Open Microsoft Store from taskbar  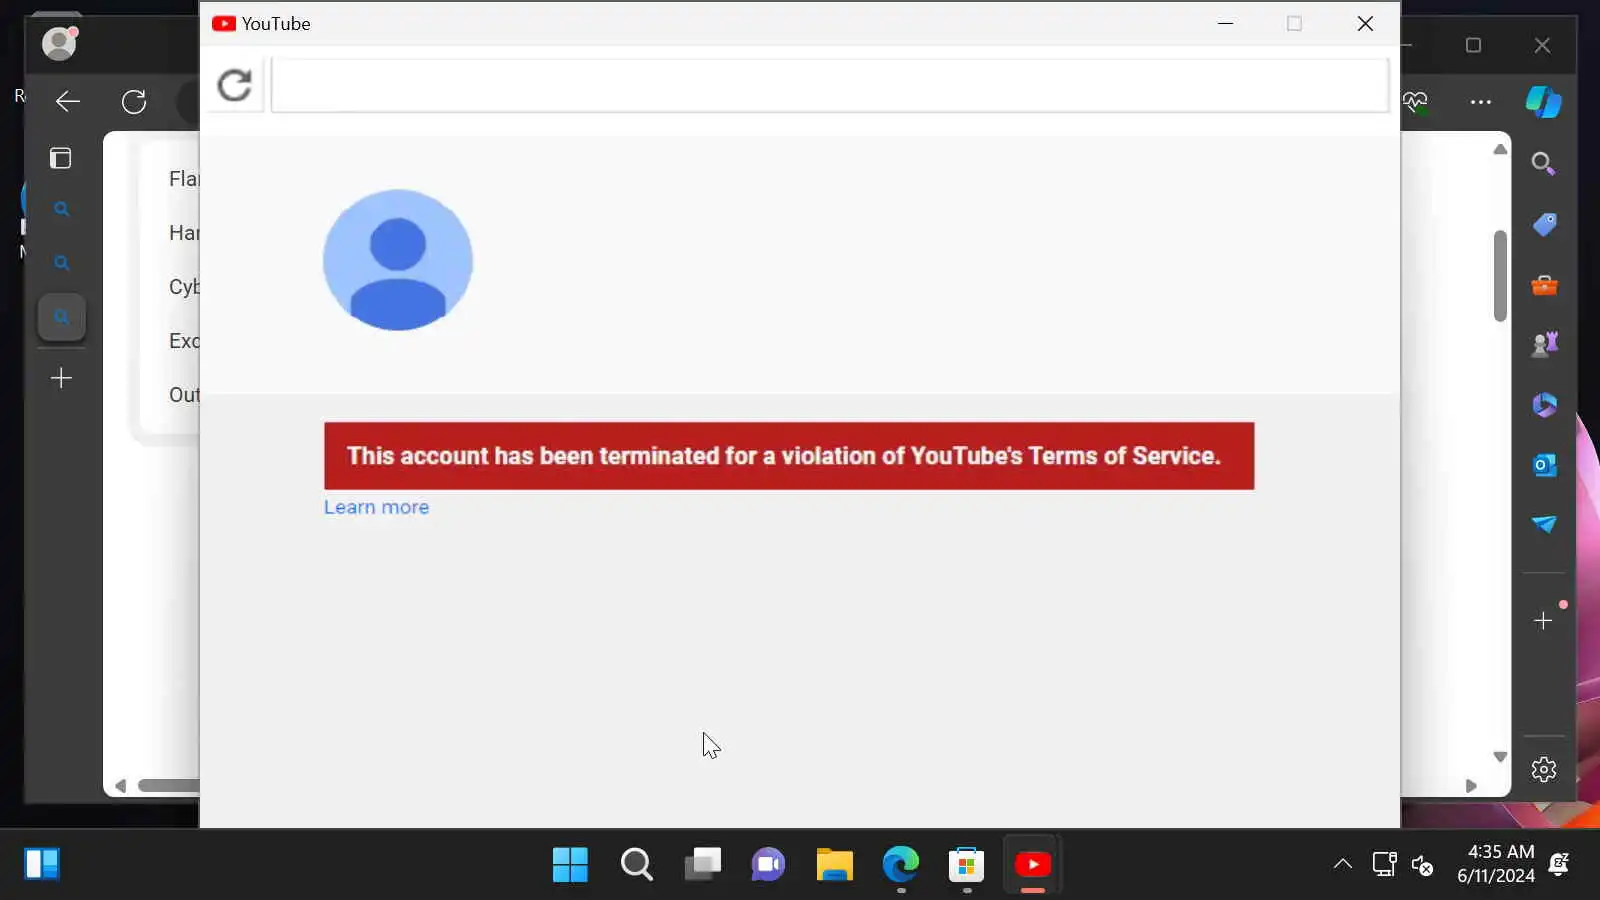click(x=966, y=864)
